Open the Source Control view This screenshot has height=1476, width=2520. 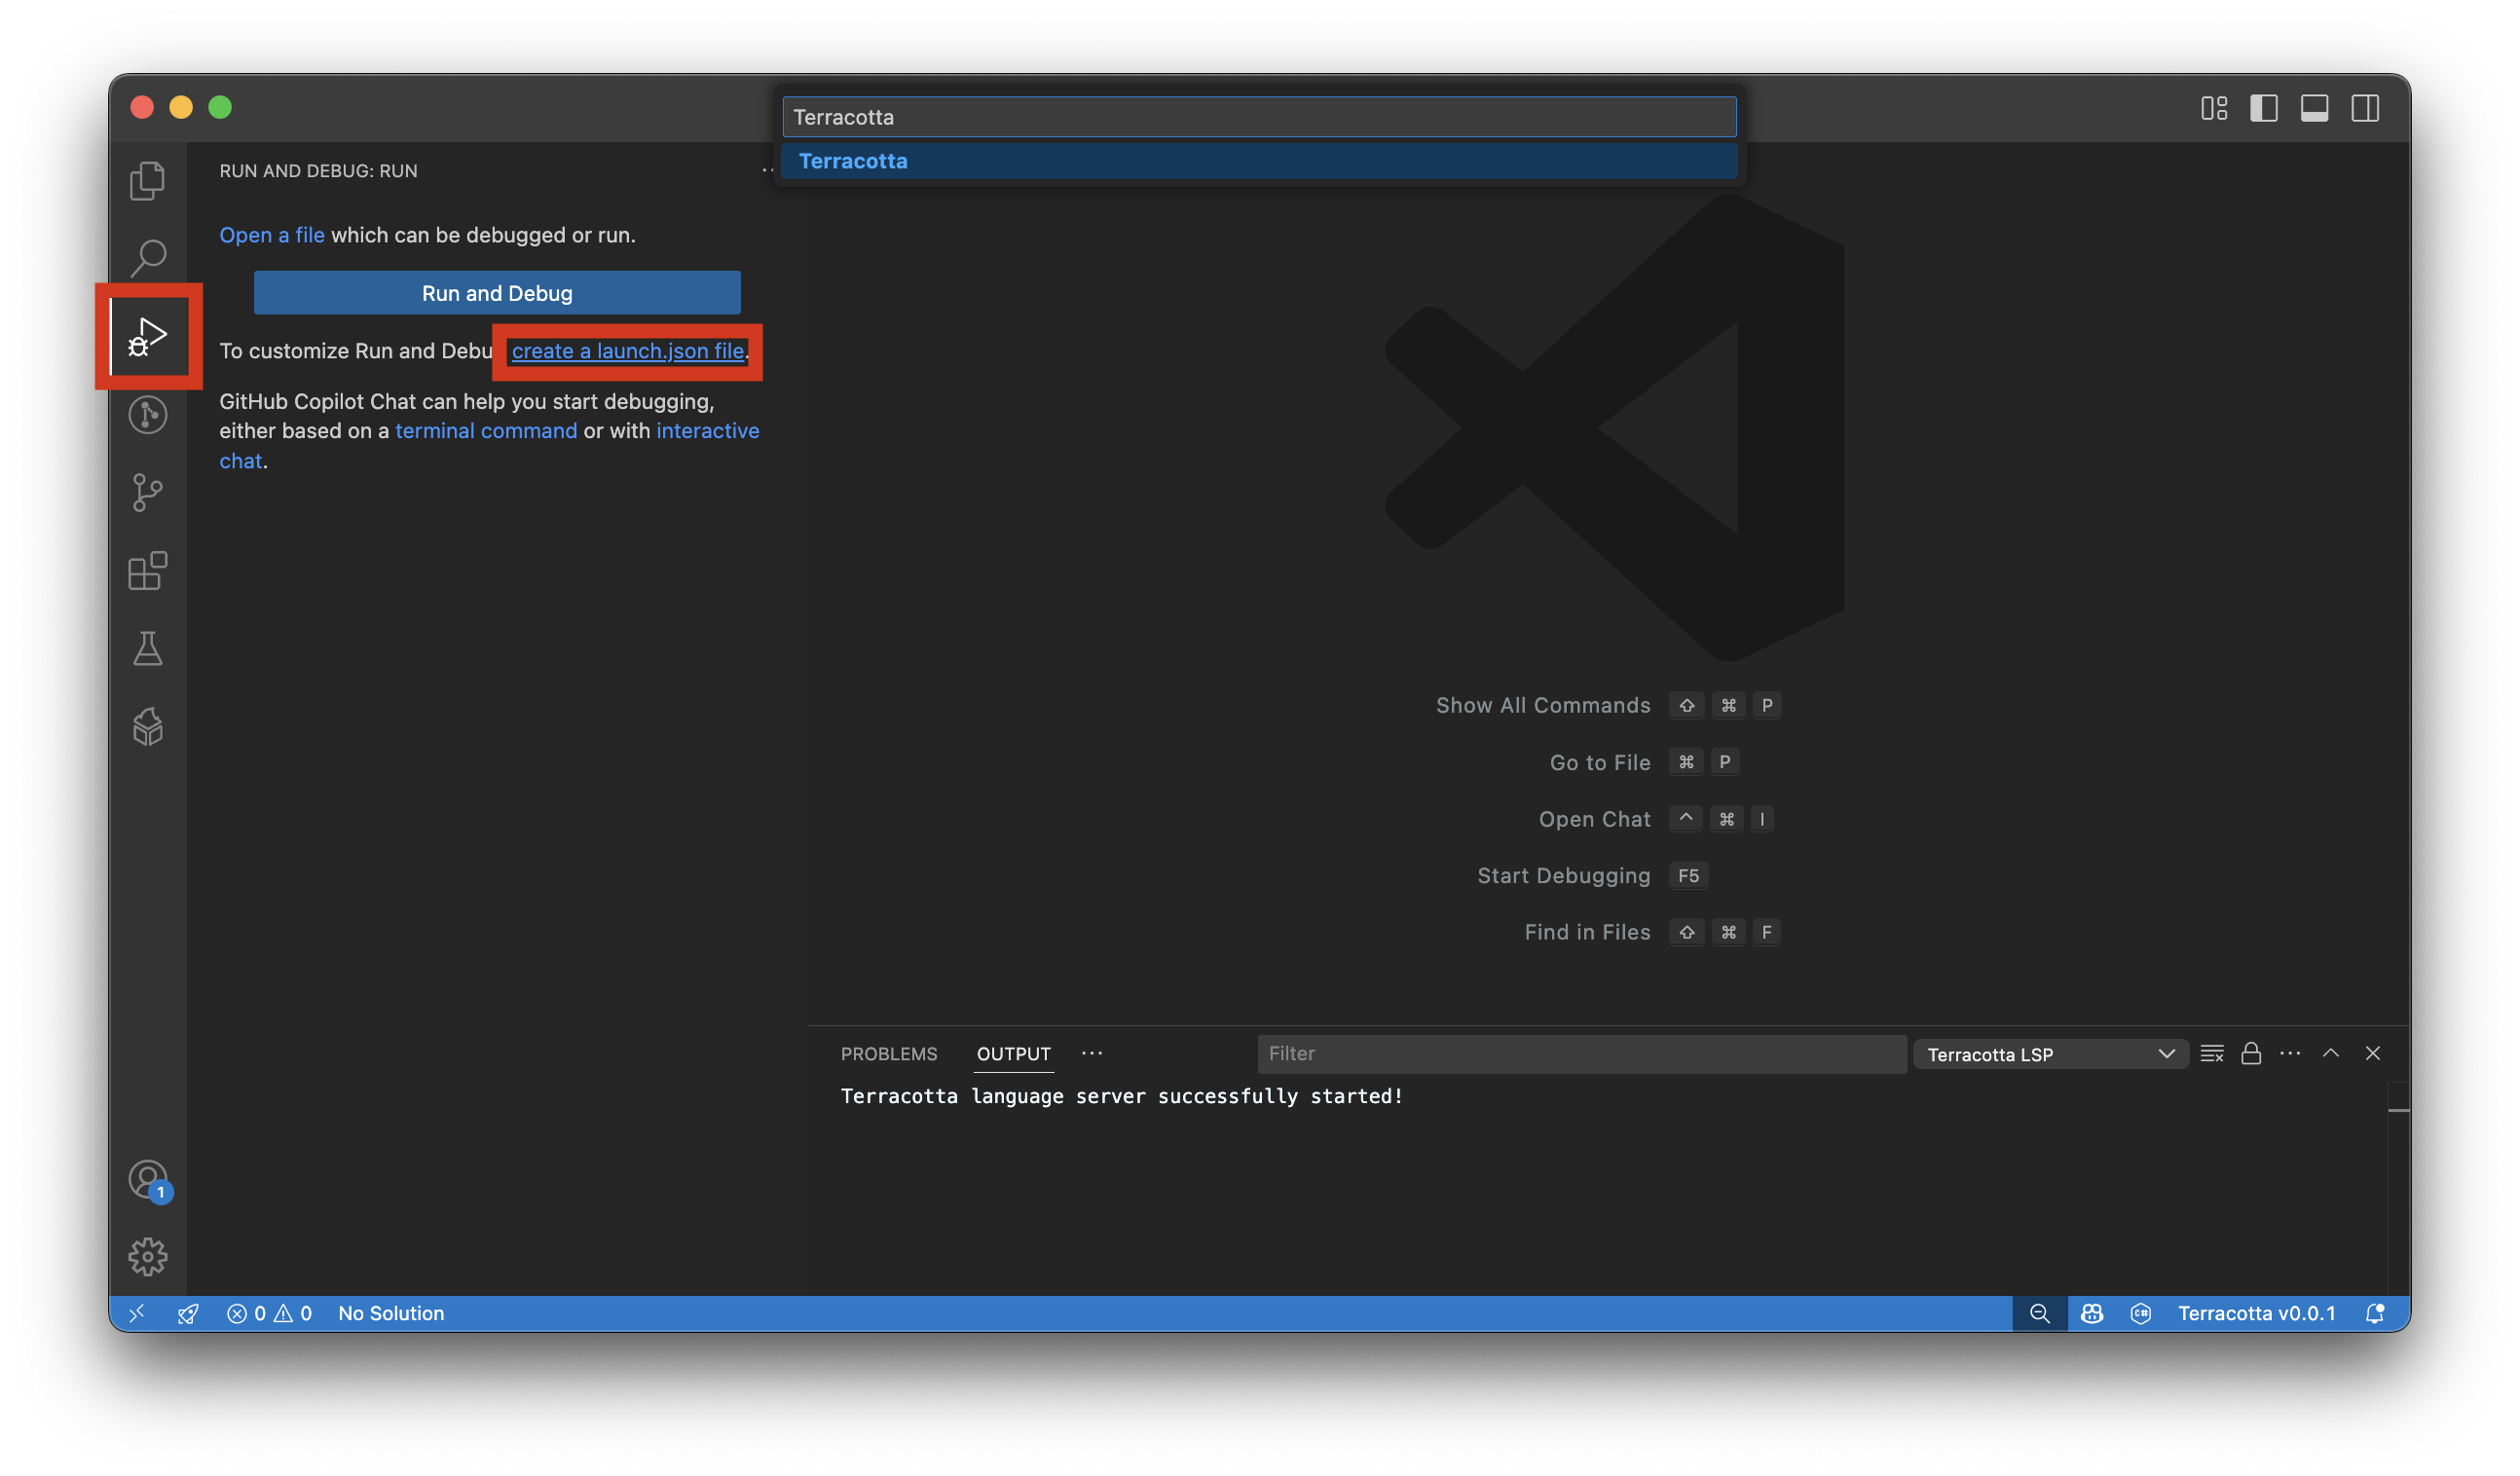[x=147, y=492]
